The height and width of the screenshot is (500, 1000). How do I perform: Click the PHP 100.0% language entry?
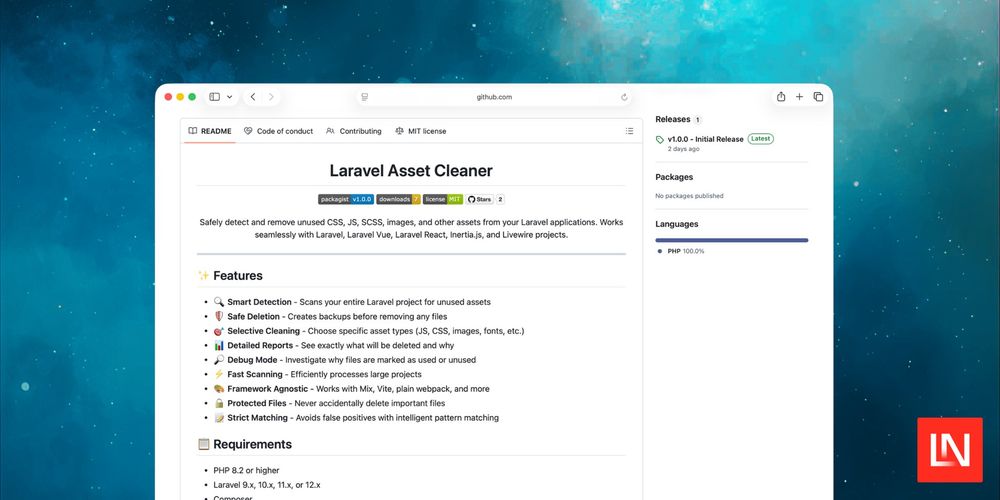click(681, 251)
